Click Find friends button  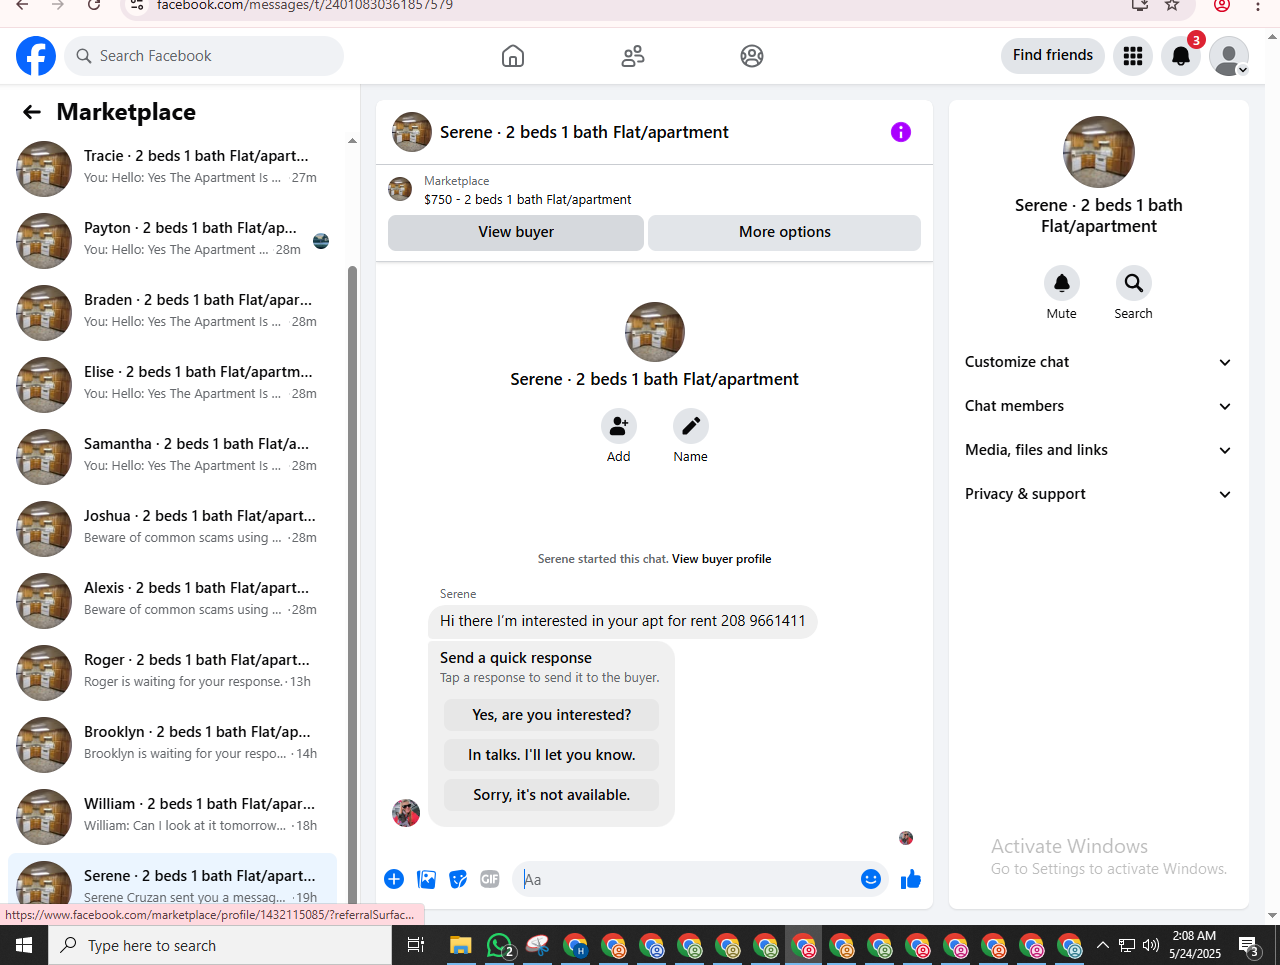pos(1053,55)
